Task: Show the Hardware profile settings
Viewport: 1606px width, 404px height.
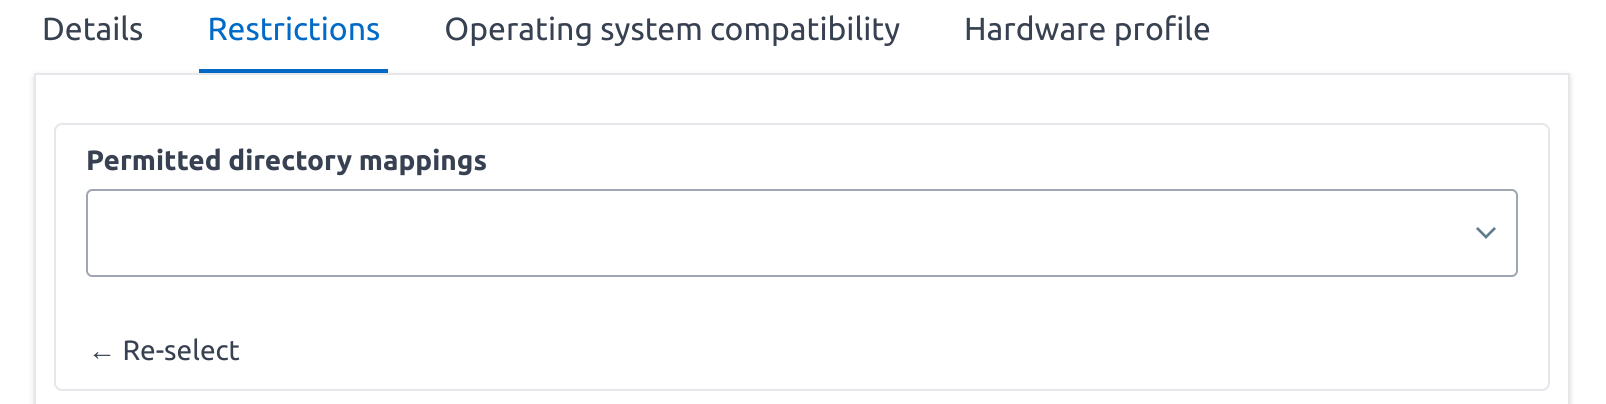Action: pos(1087,30)
